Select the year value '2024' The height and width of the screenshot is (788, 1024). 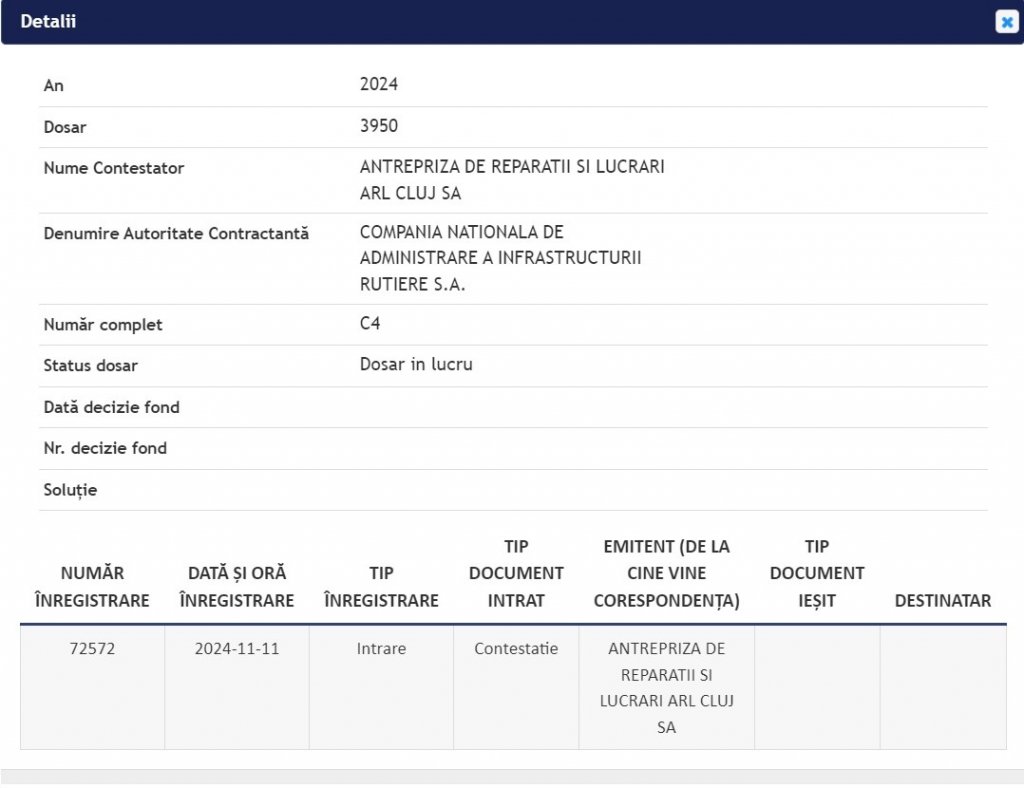coord(379,84)
